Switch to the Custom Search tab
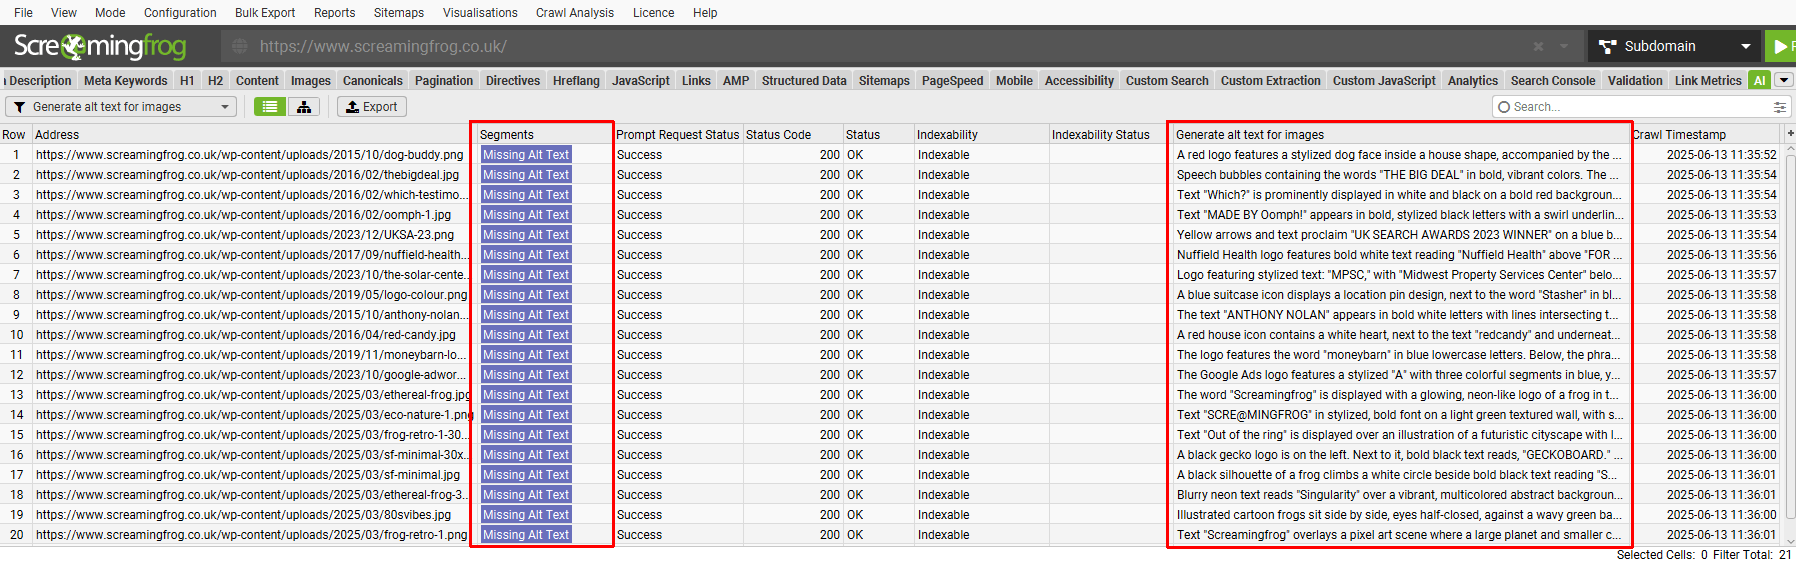 1167,81
